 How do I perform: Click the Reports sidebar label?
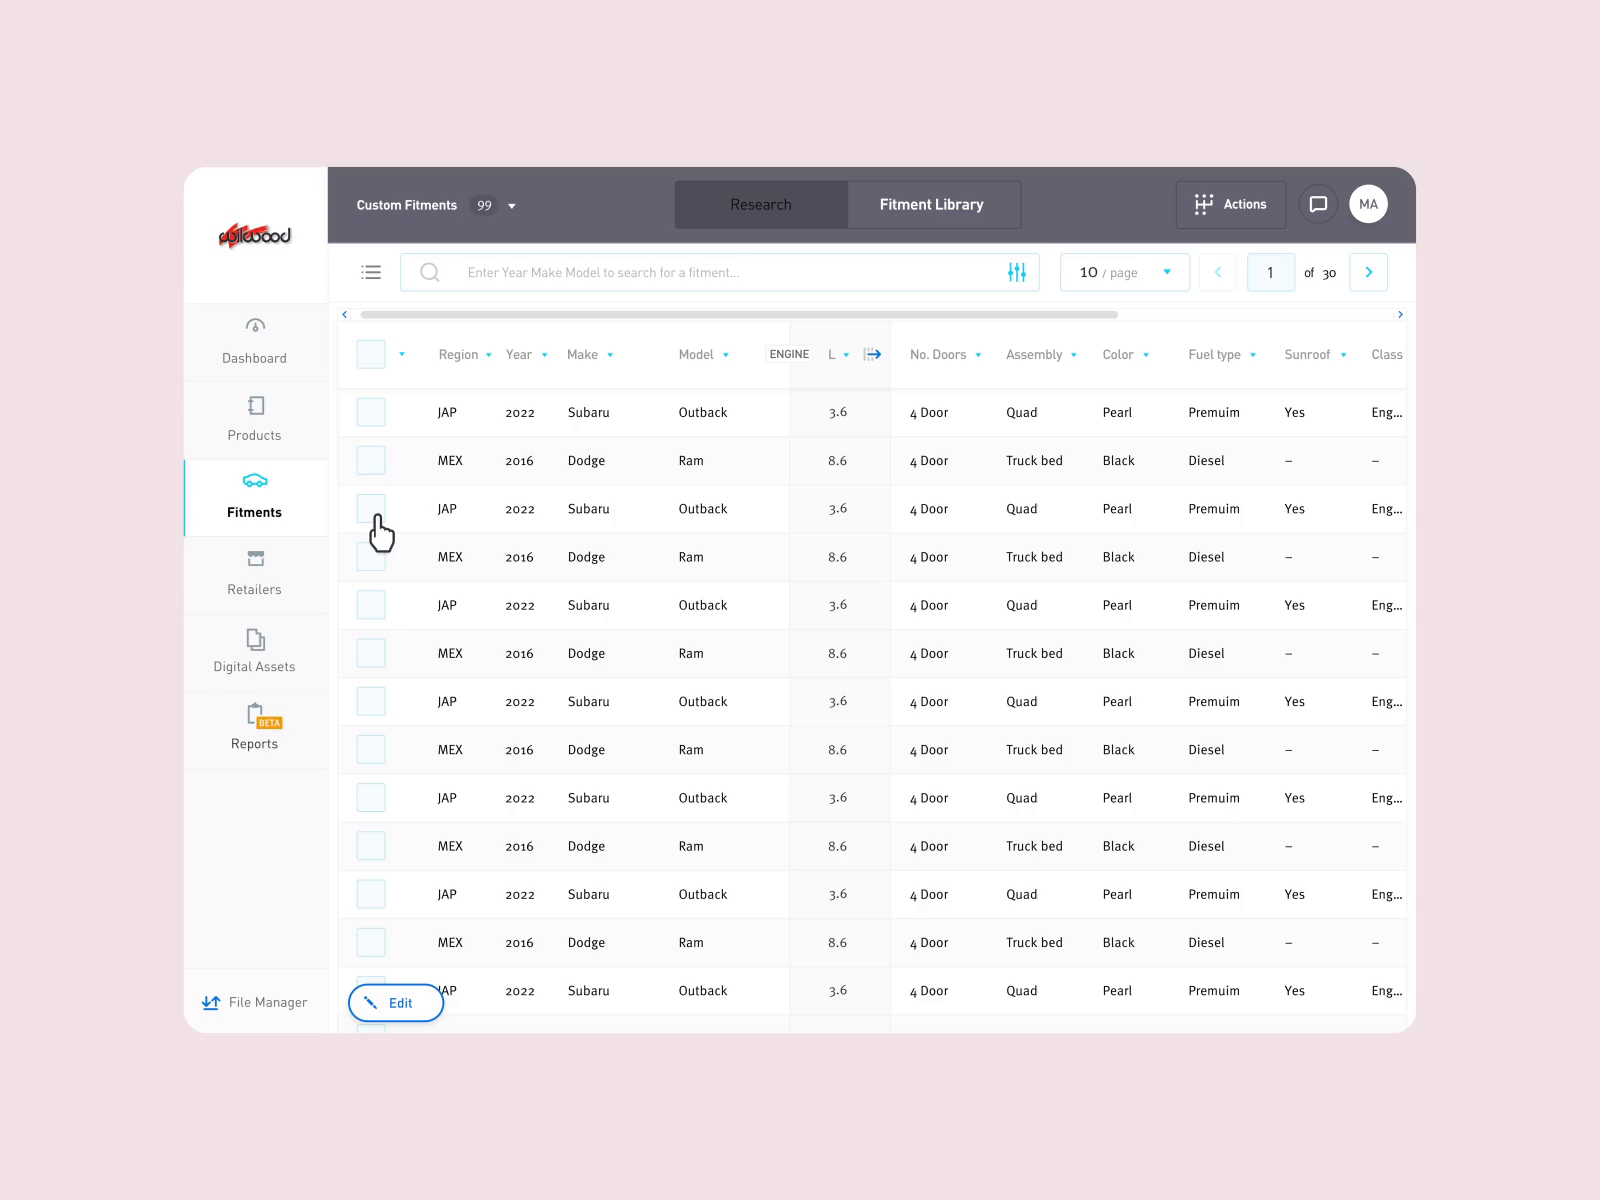click(x=255, y=744)
